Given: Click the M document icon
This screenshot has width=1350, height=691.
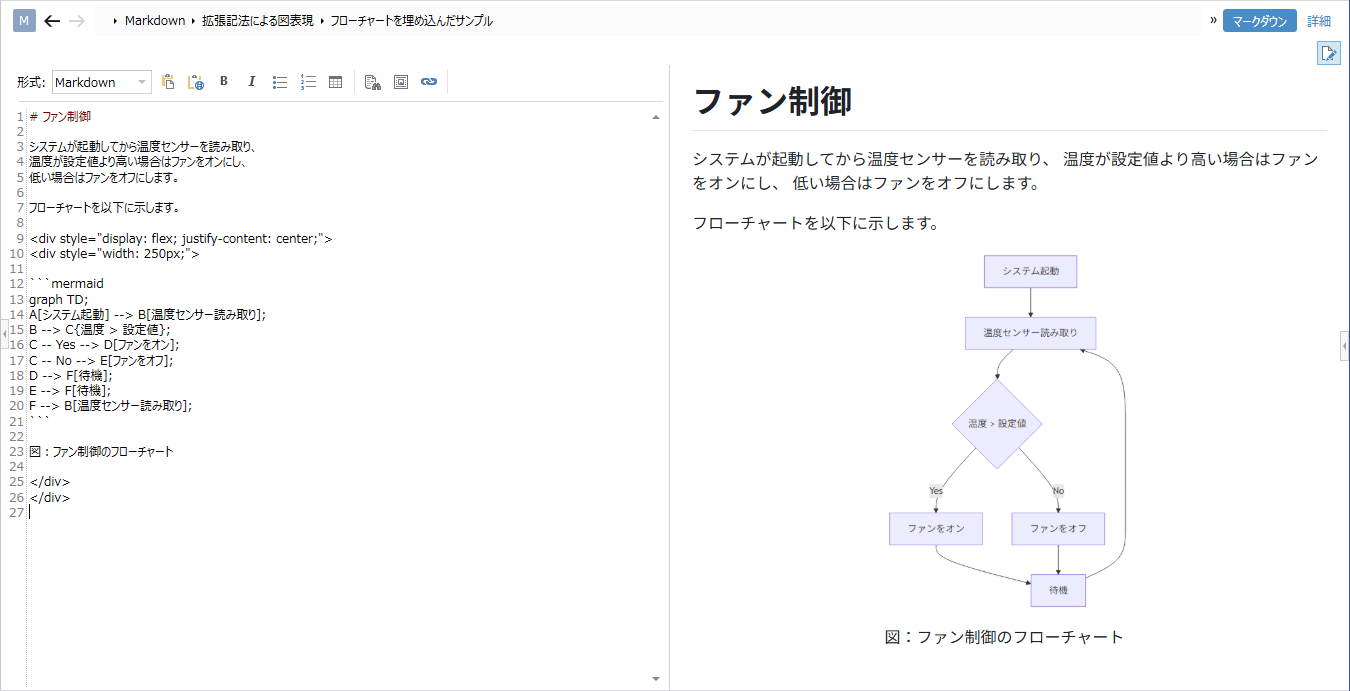Looking at the screenshot, I should coord(25,20).
